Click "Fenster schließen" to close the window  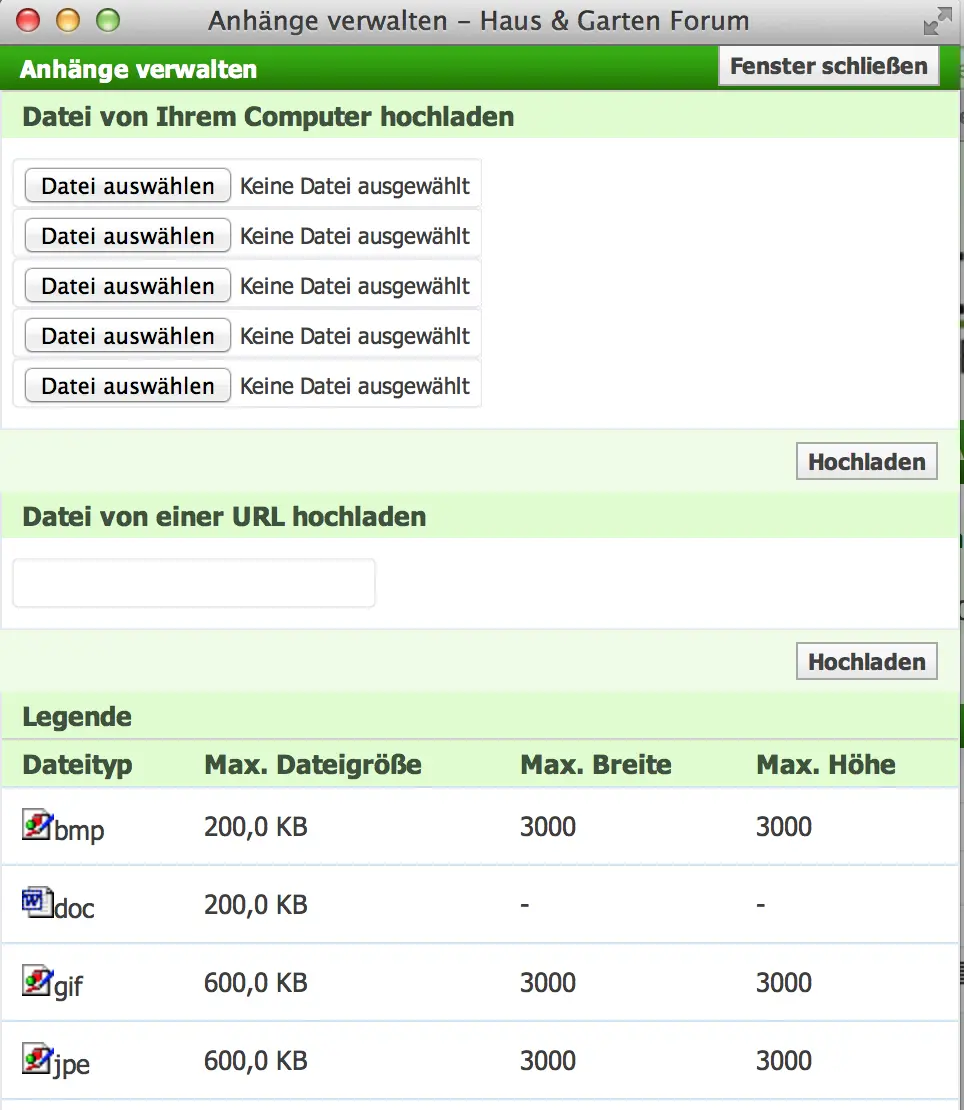coord(829,67)
